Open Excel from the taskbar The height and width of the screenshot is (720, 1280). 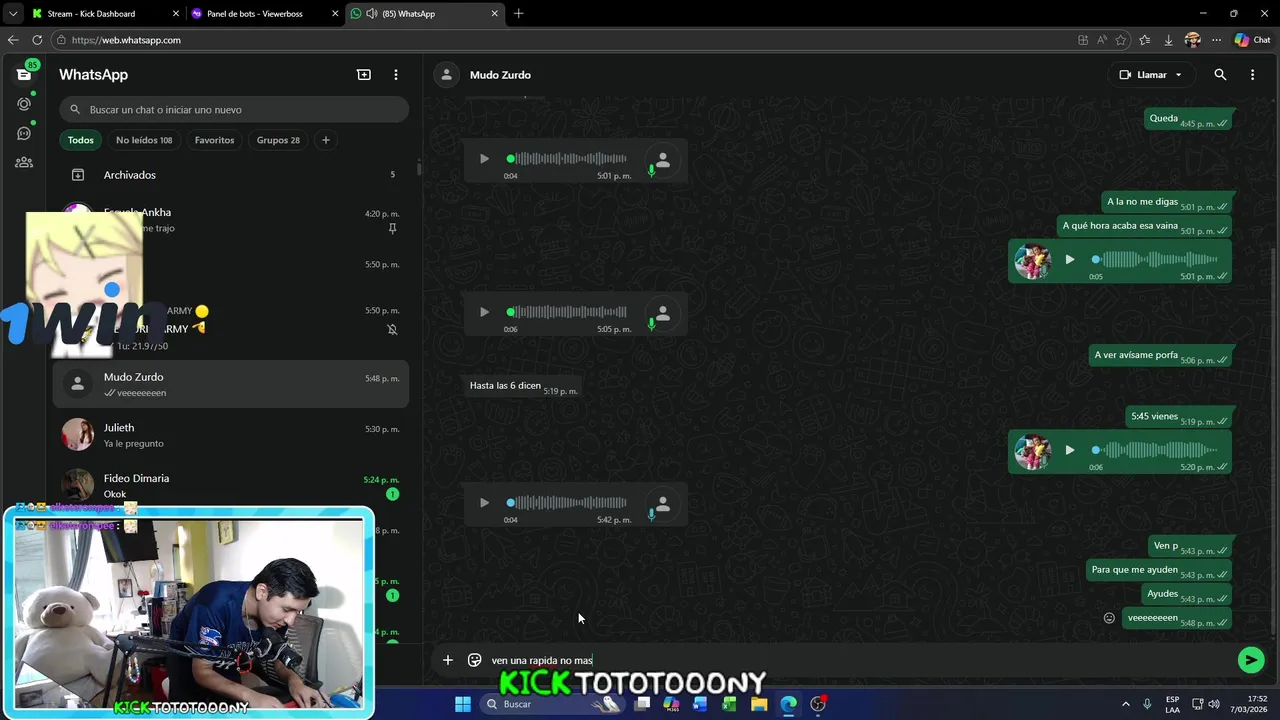click(x=729, y=704)
